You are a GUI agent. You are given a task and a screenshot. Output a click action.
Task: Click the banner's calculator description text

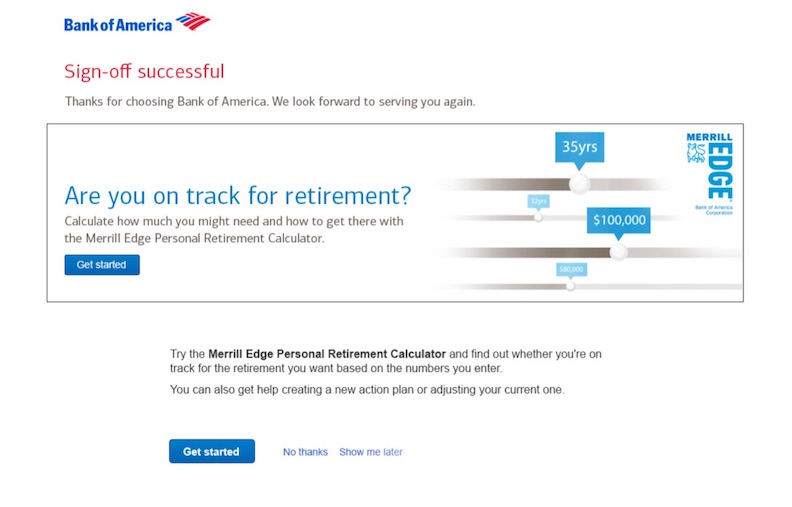click(234, 230)
